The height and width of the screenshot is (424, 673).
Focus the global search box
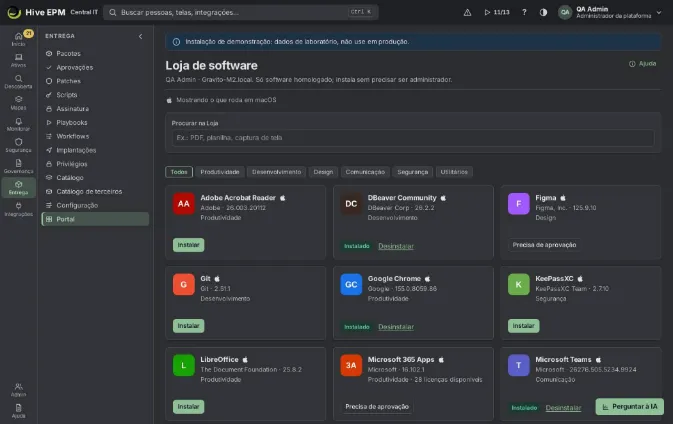point(241,12)
